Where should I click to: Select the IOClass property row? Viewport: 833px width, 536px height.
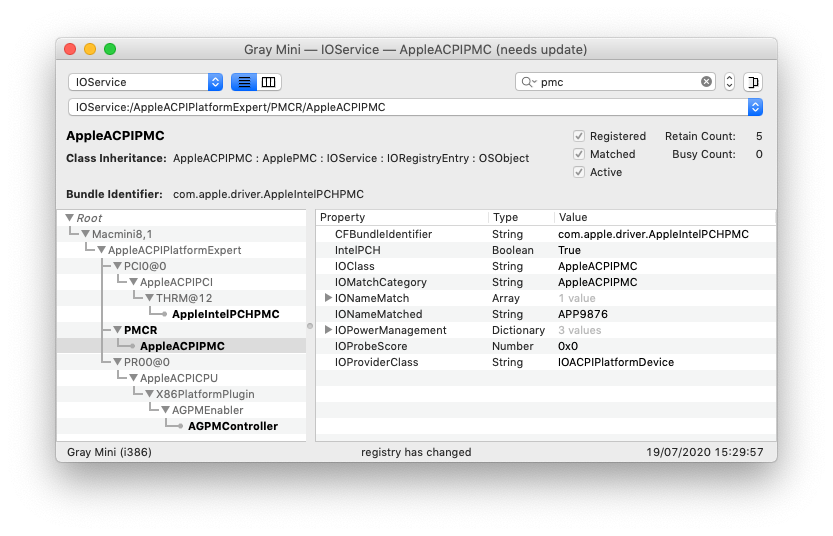tap(546, 266)
